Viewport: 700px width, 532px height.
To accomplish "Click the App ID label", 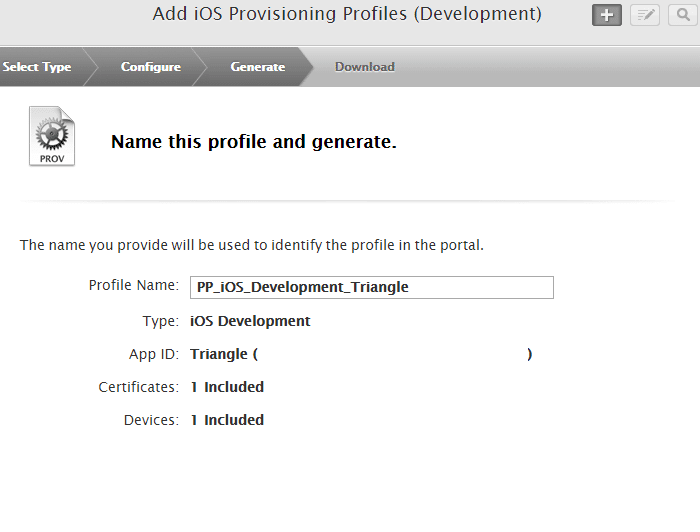I will pos(147,354).
